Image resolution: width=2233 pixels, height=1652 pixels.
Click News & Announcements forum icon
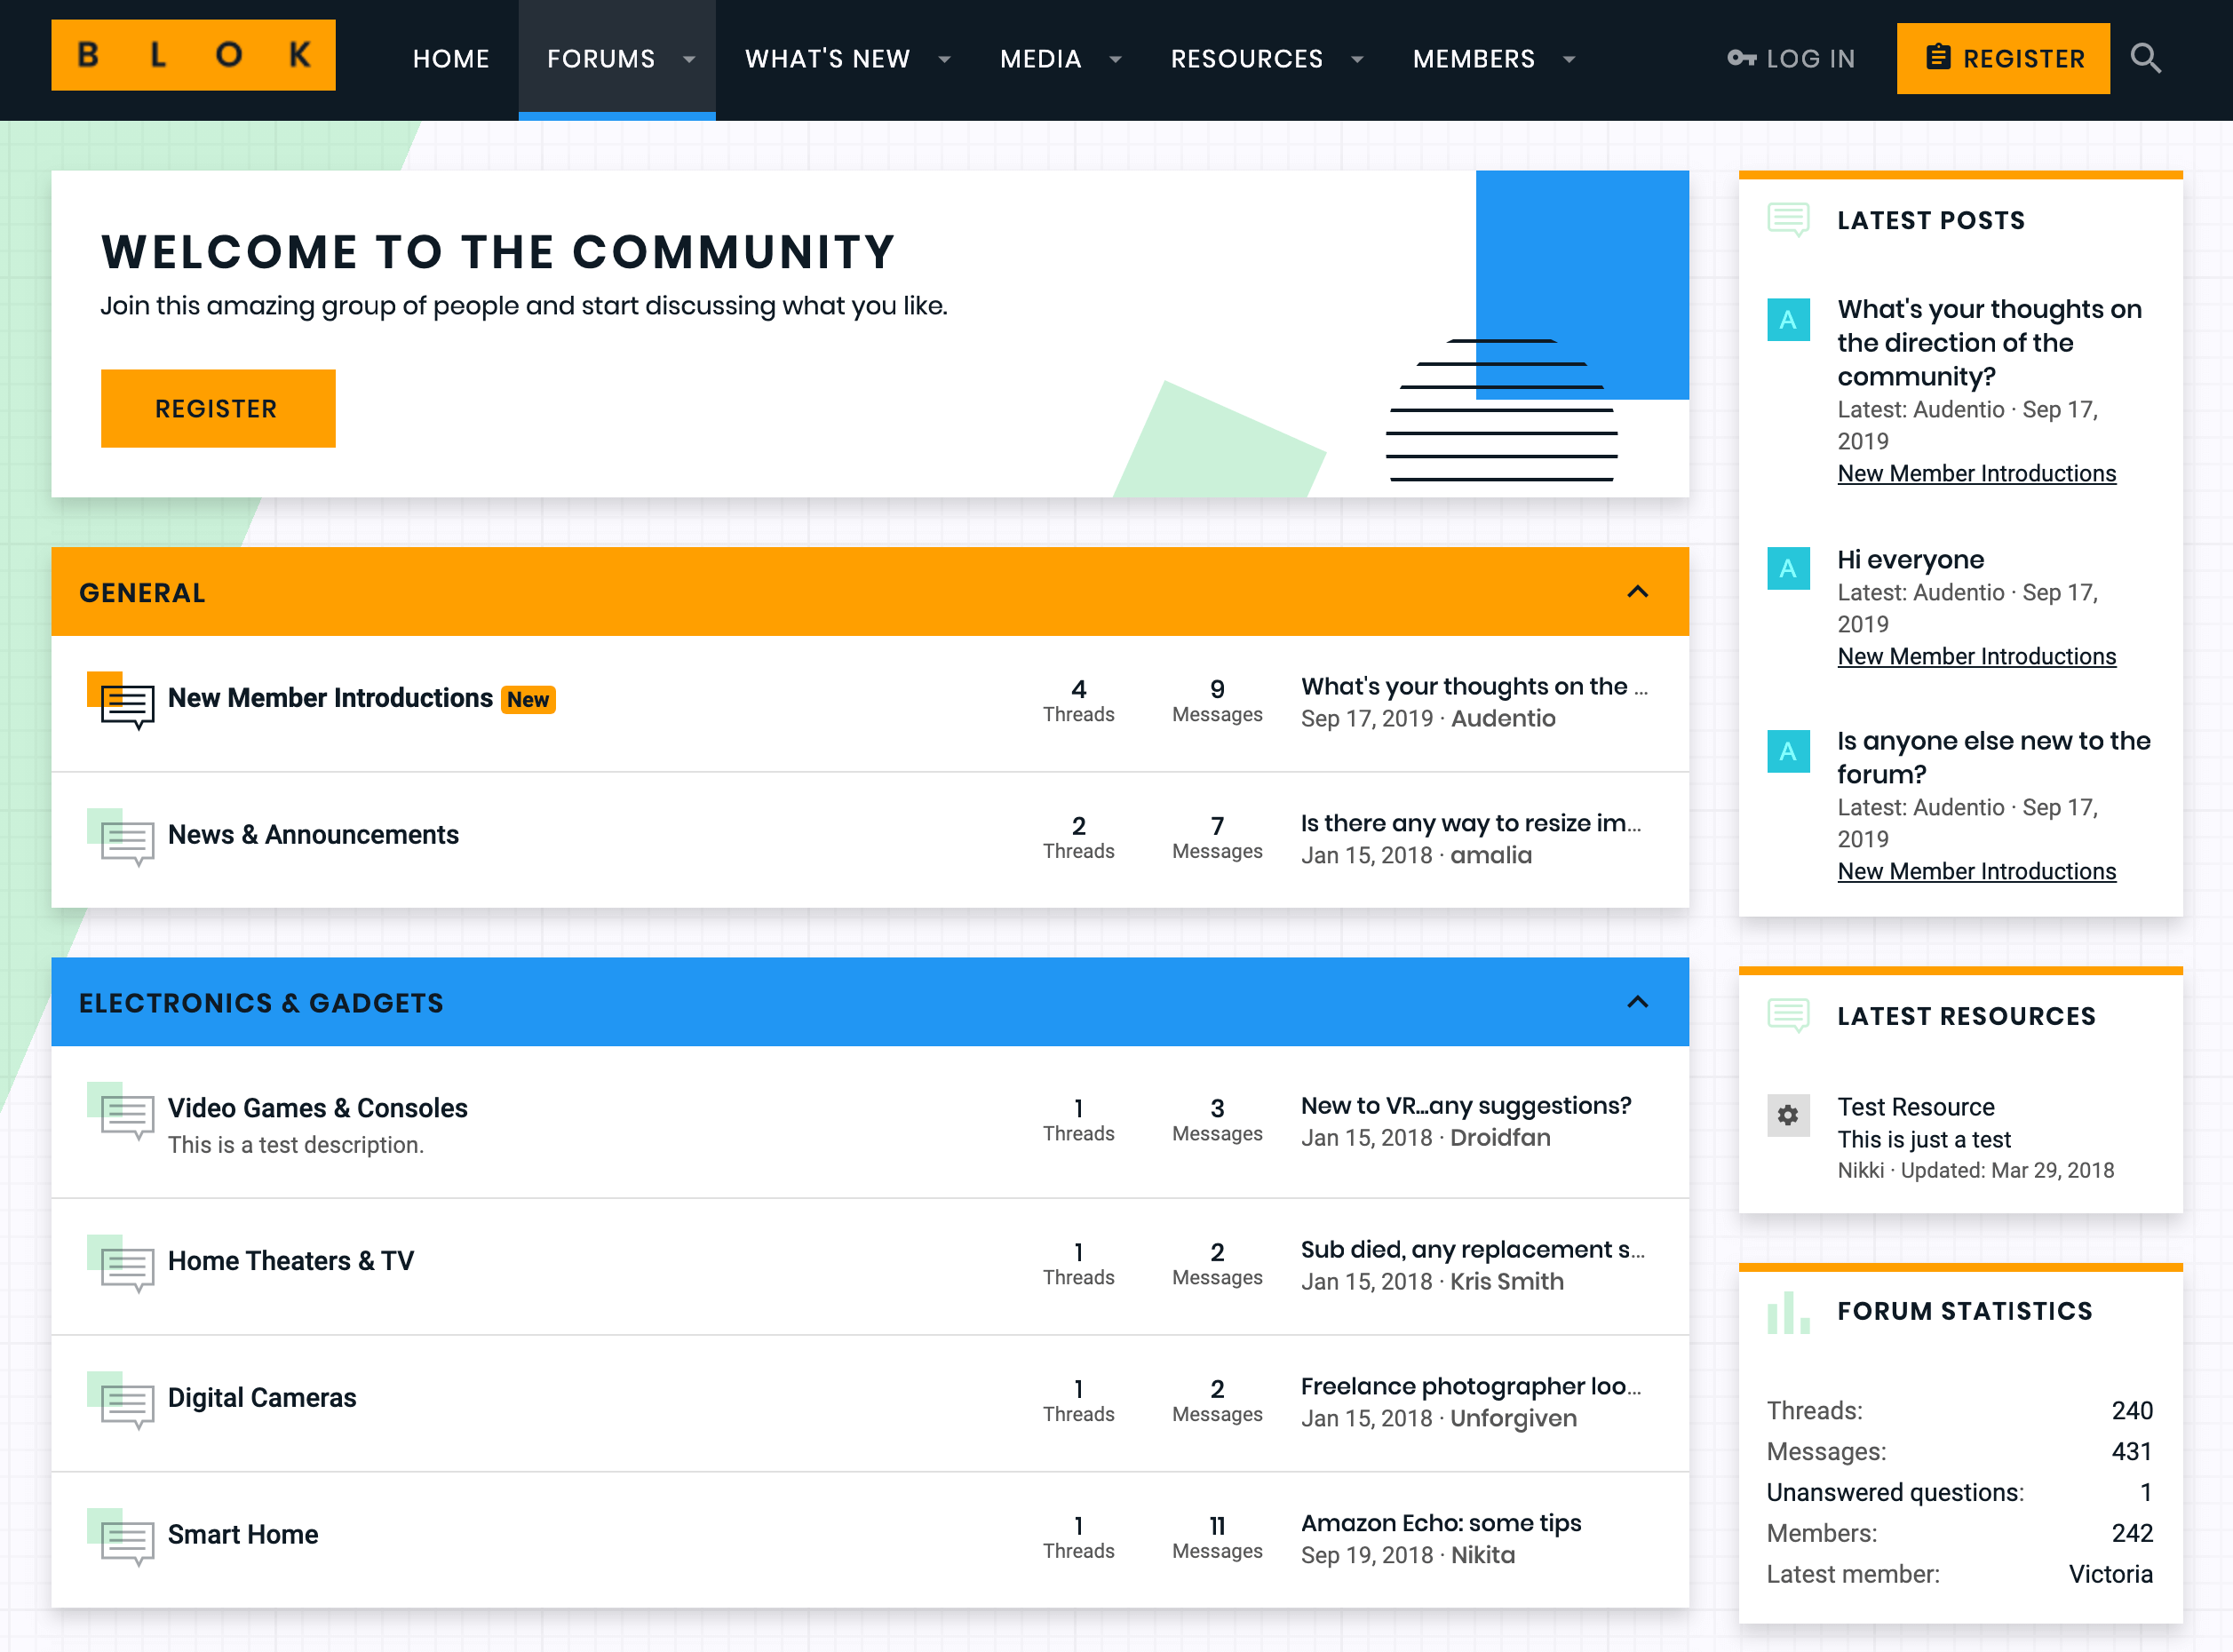point(124,838)
